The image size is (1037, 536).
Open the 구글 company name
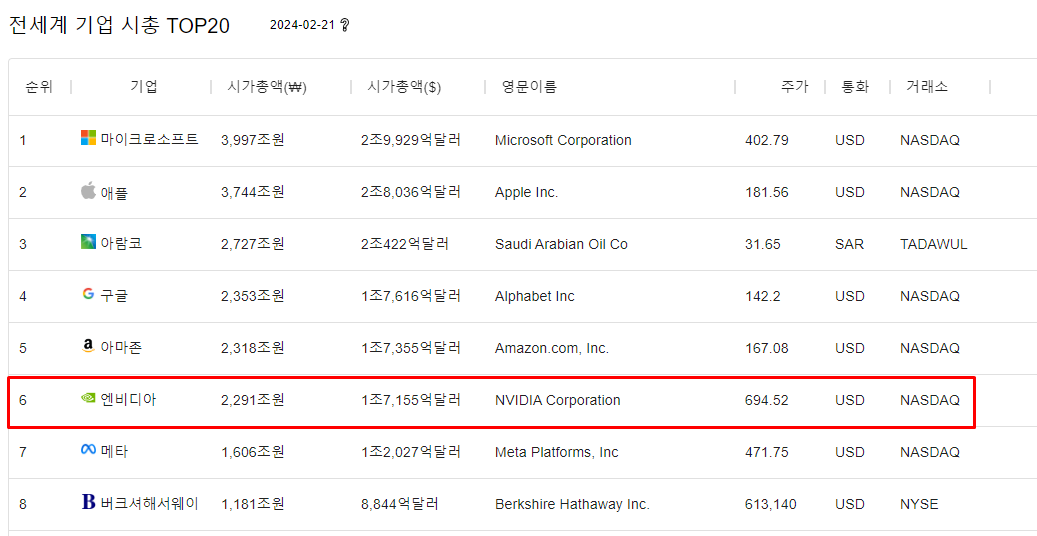(114, 296)
